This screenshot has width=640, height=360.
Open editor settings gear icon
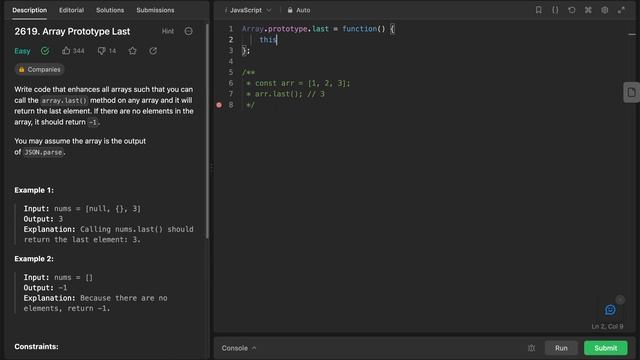[604, 10]
